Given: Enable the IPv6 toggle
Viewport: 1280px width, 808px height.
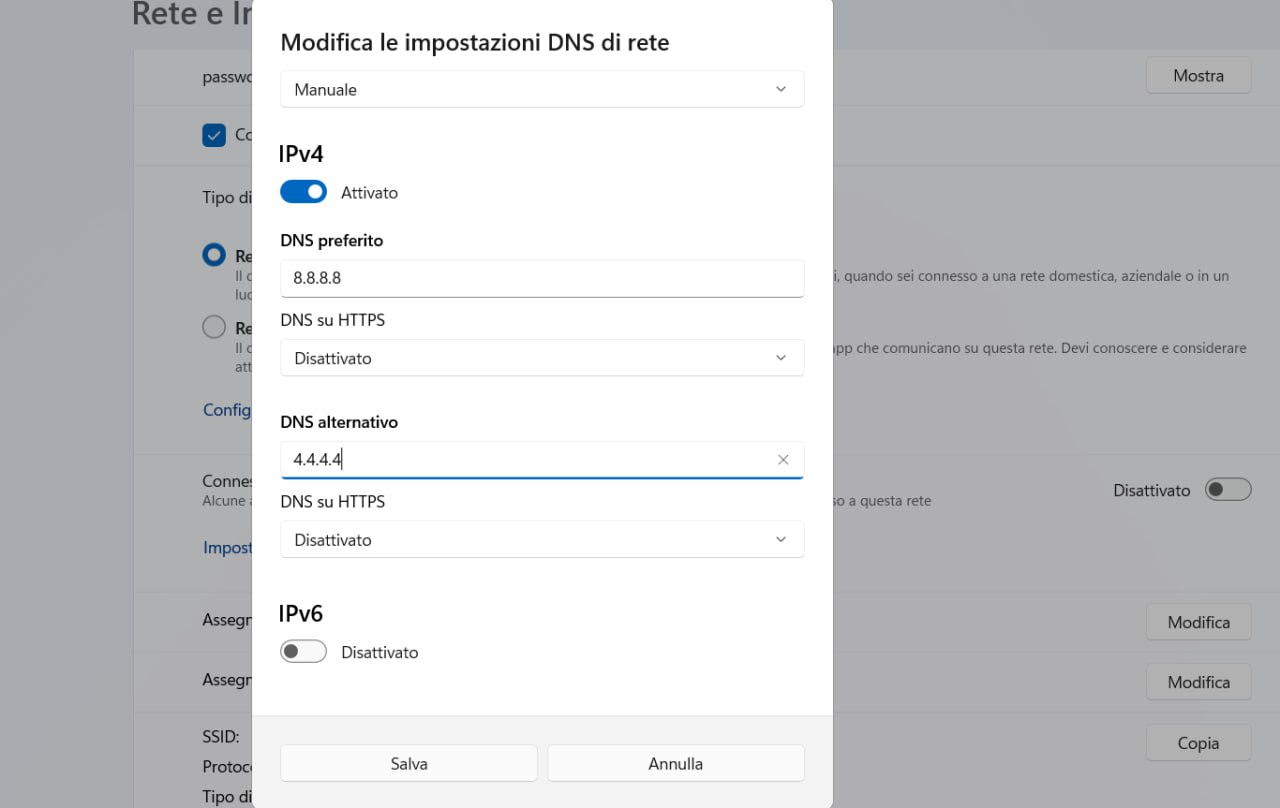Looking at the screenshot, I should pyautogui.click(x=303, y=652).
